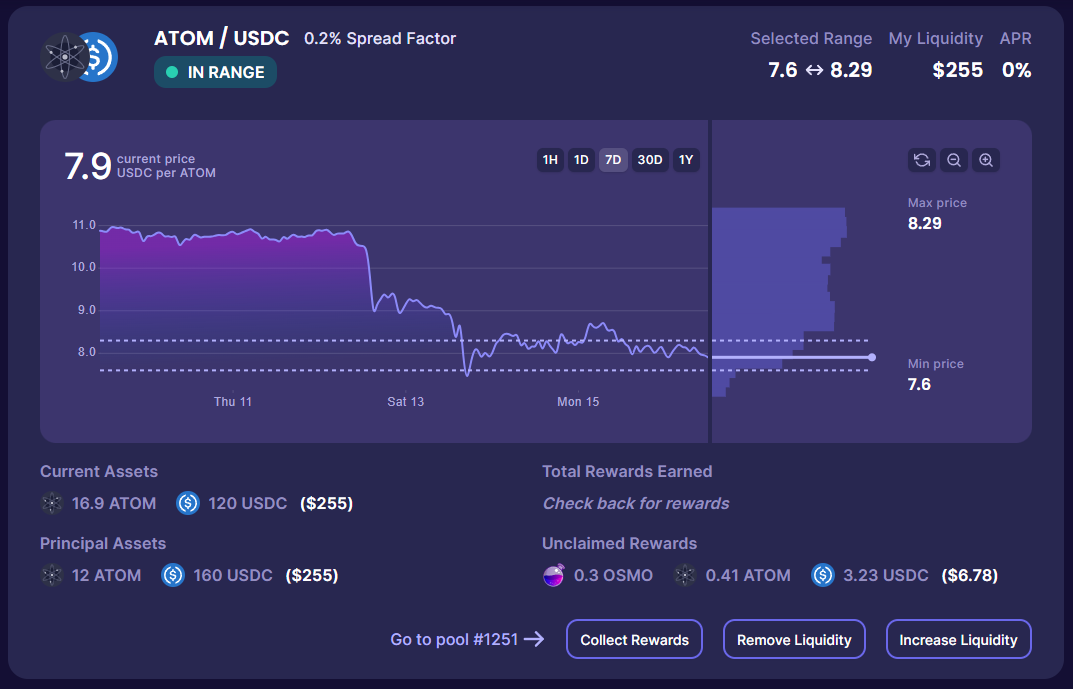This screenshot has height=689, width=1073.
Task: Click the OSMO token icon in Unclaimed Rewards
Action: 554,575
